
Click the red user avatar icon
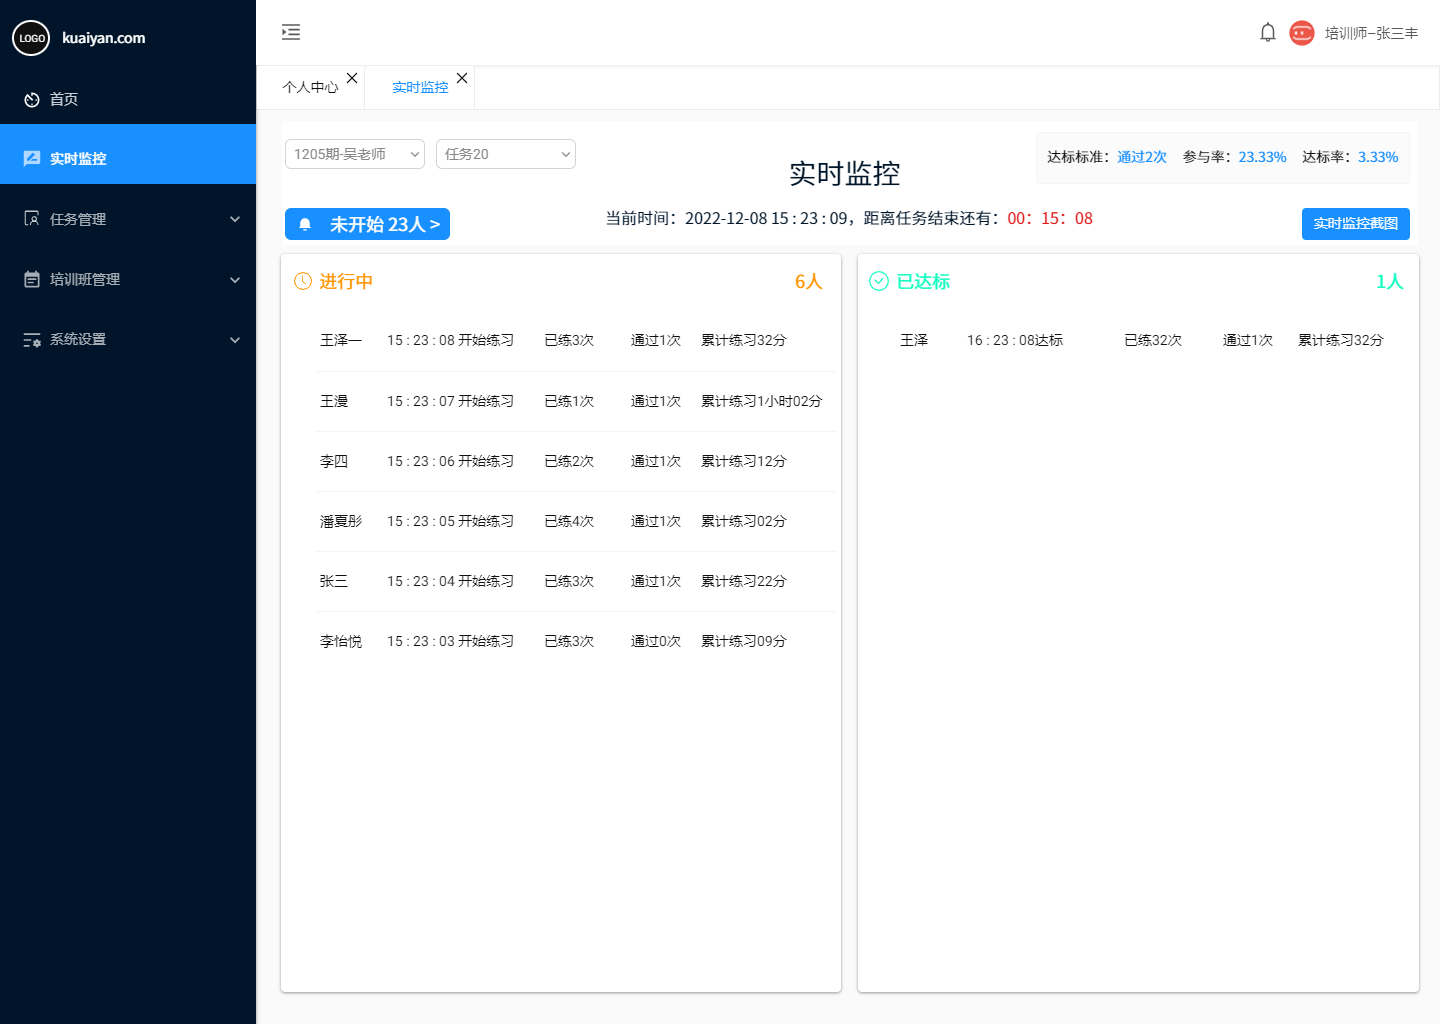1301,33
